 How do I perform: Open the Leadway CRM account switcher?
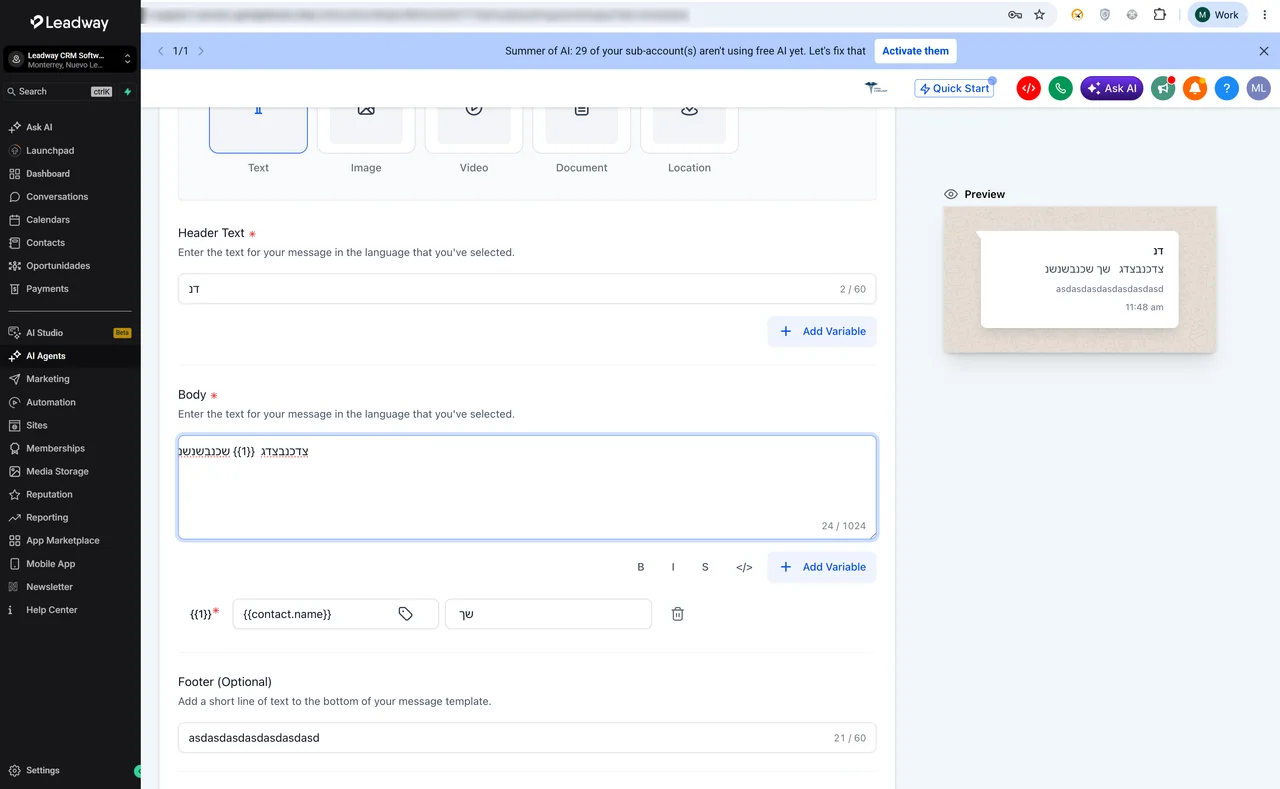coord(70,60)
